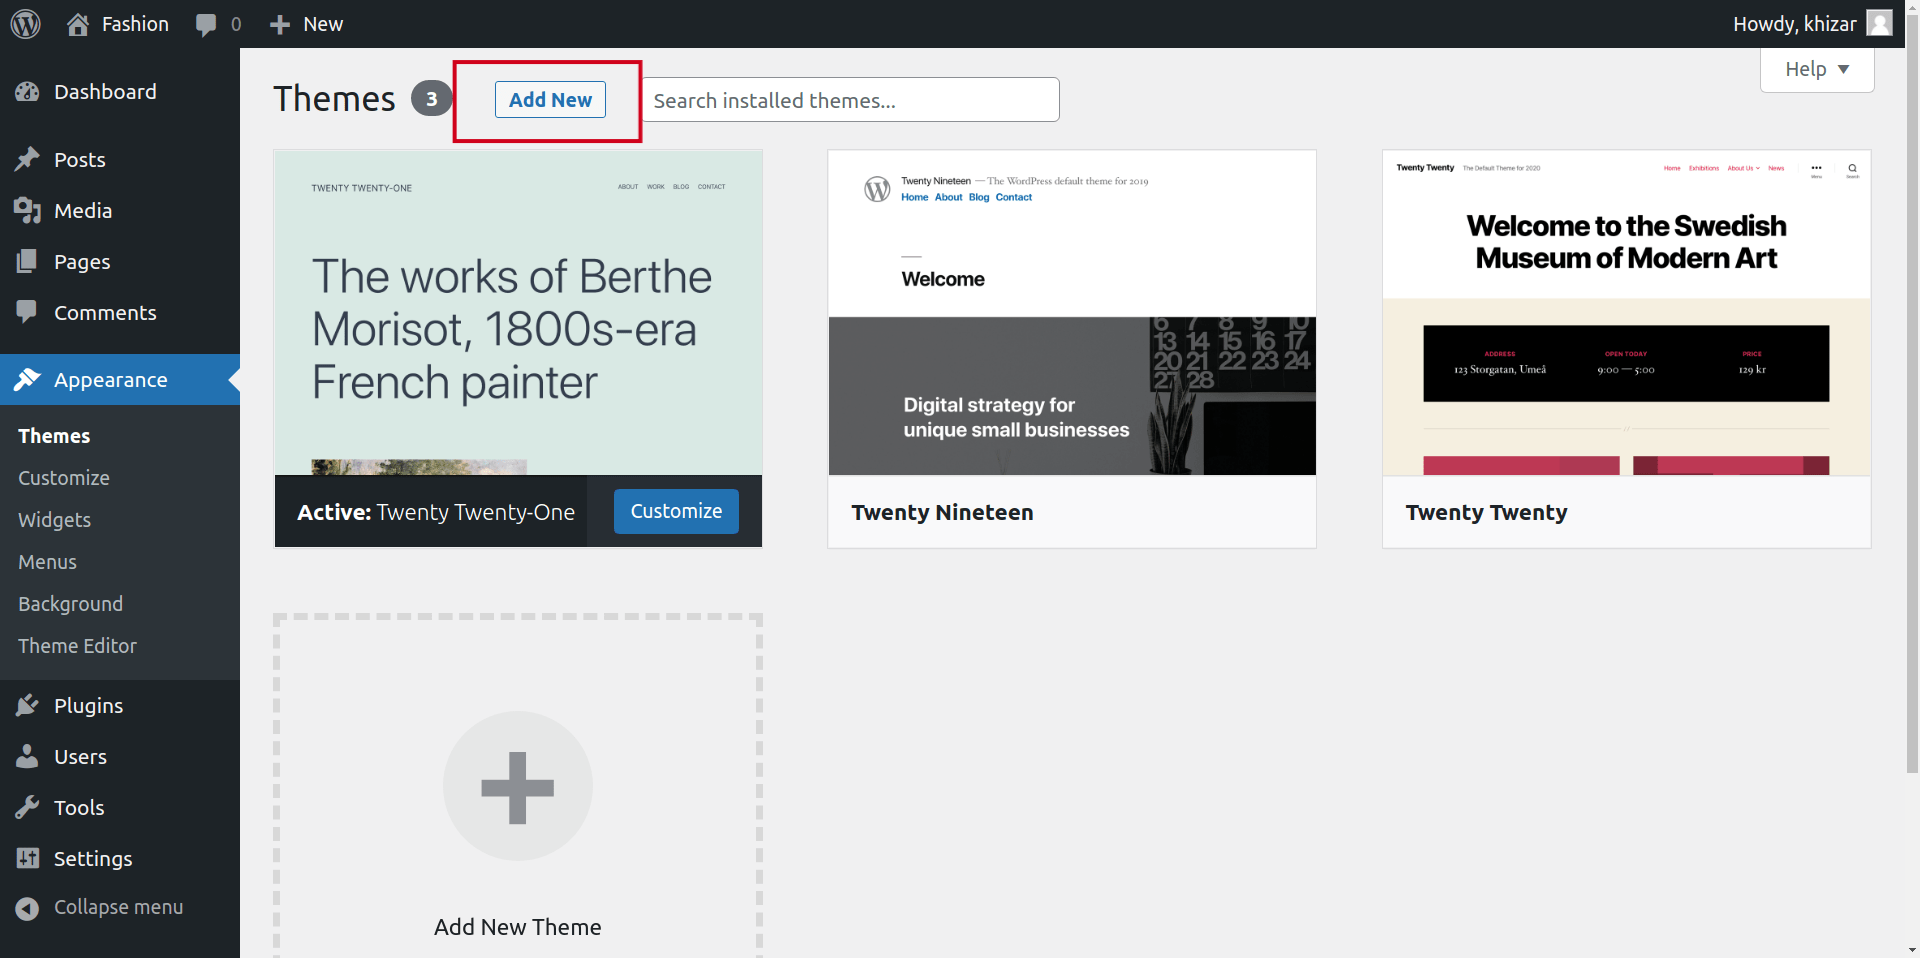Select the Twenty Nineteen theme thumbnail
1920x958 pixels.
point(1071,313)
